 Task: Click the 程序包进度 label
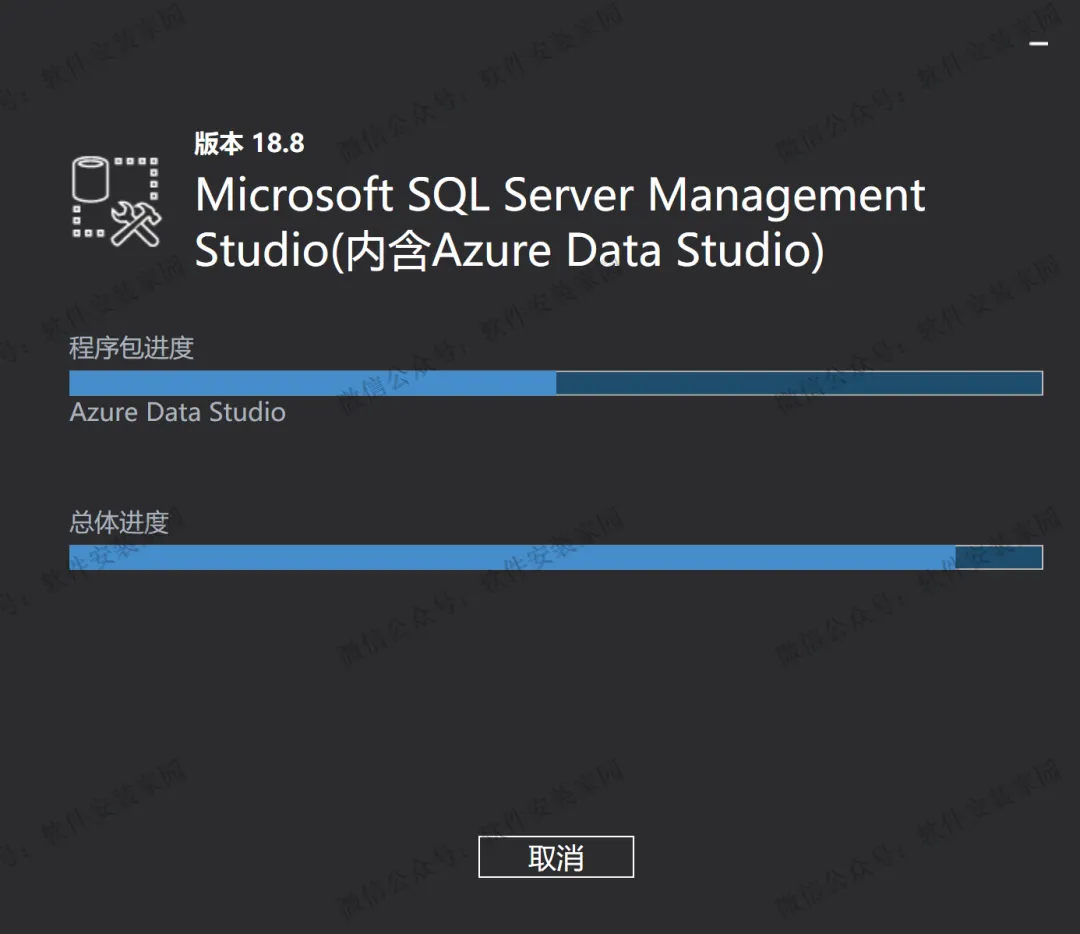tap(131, 348)
